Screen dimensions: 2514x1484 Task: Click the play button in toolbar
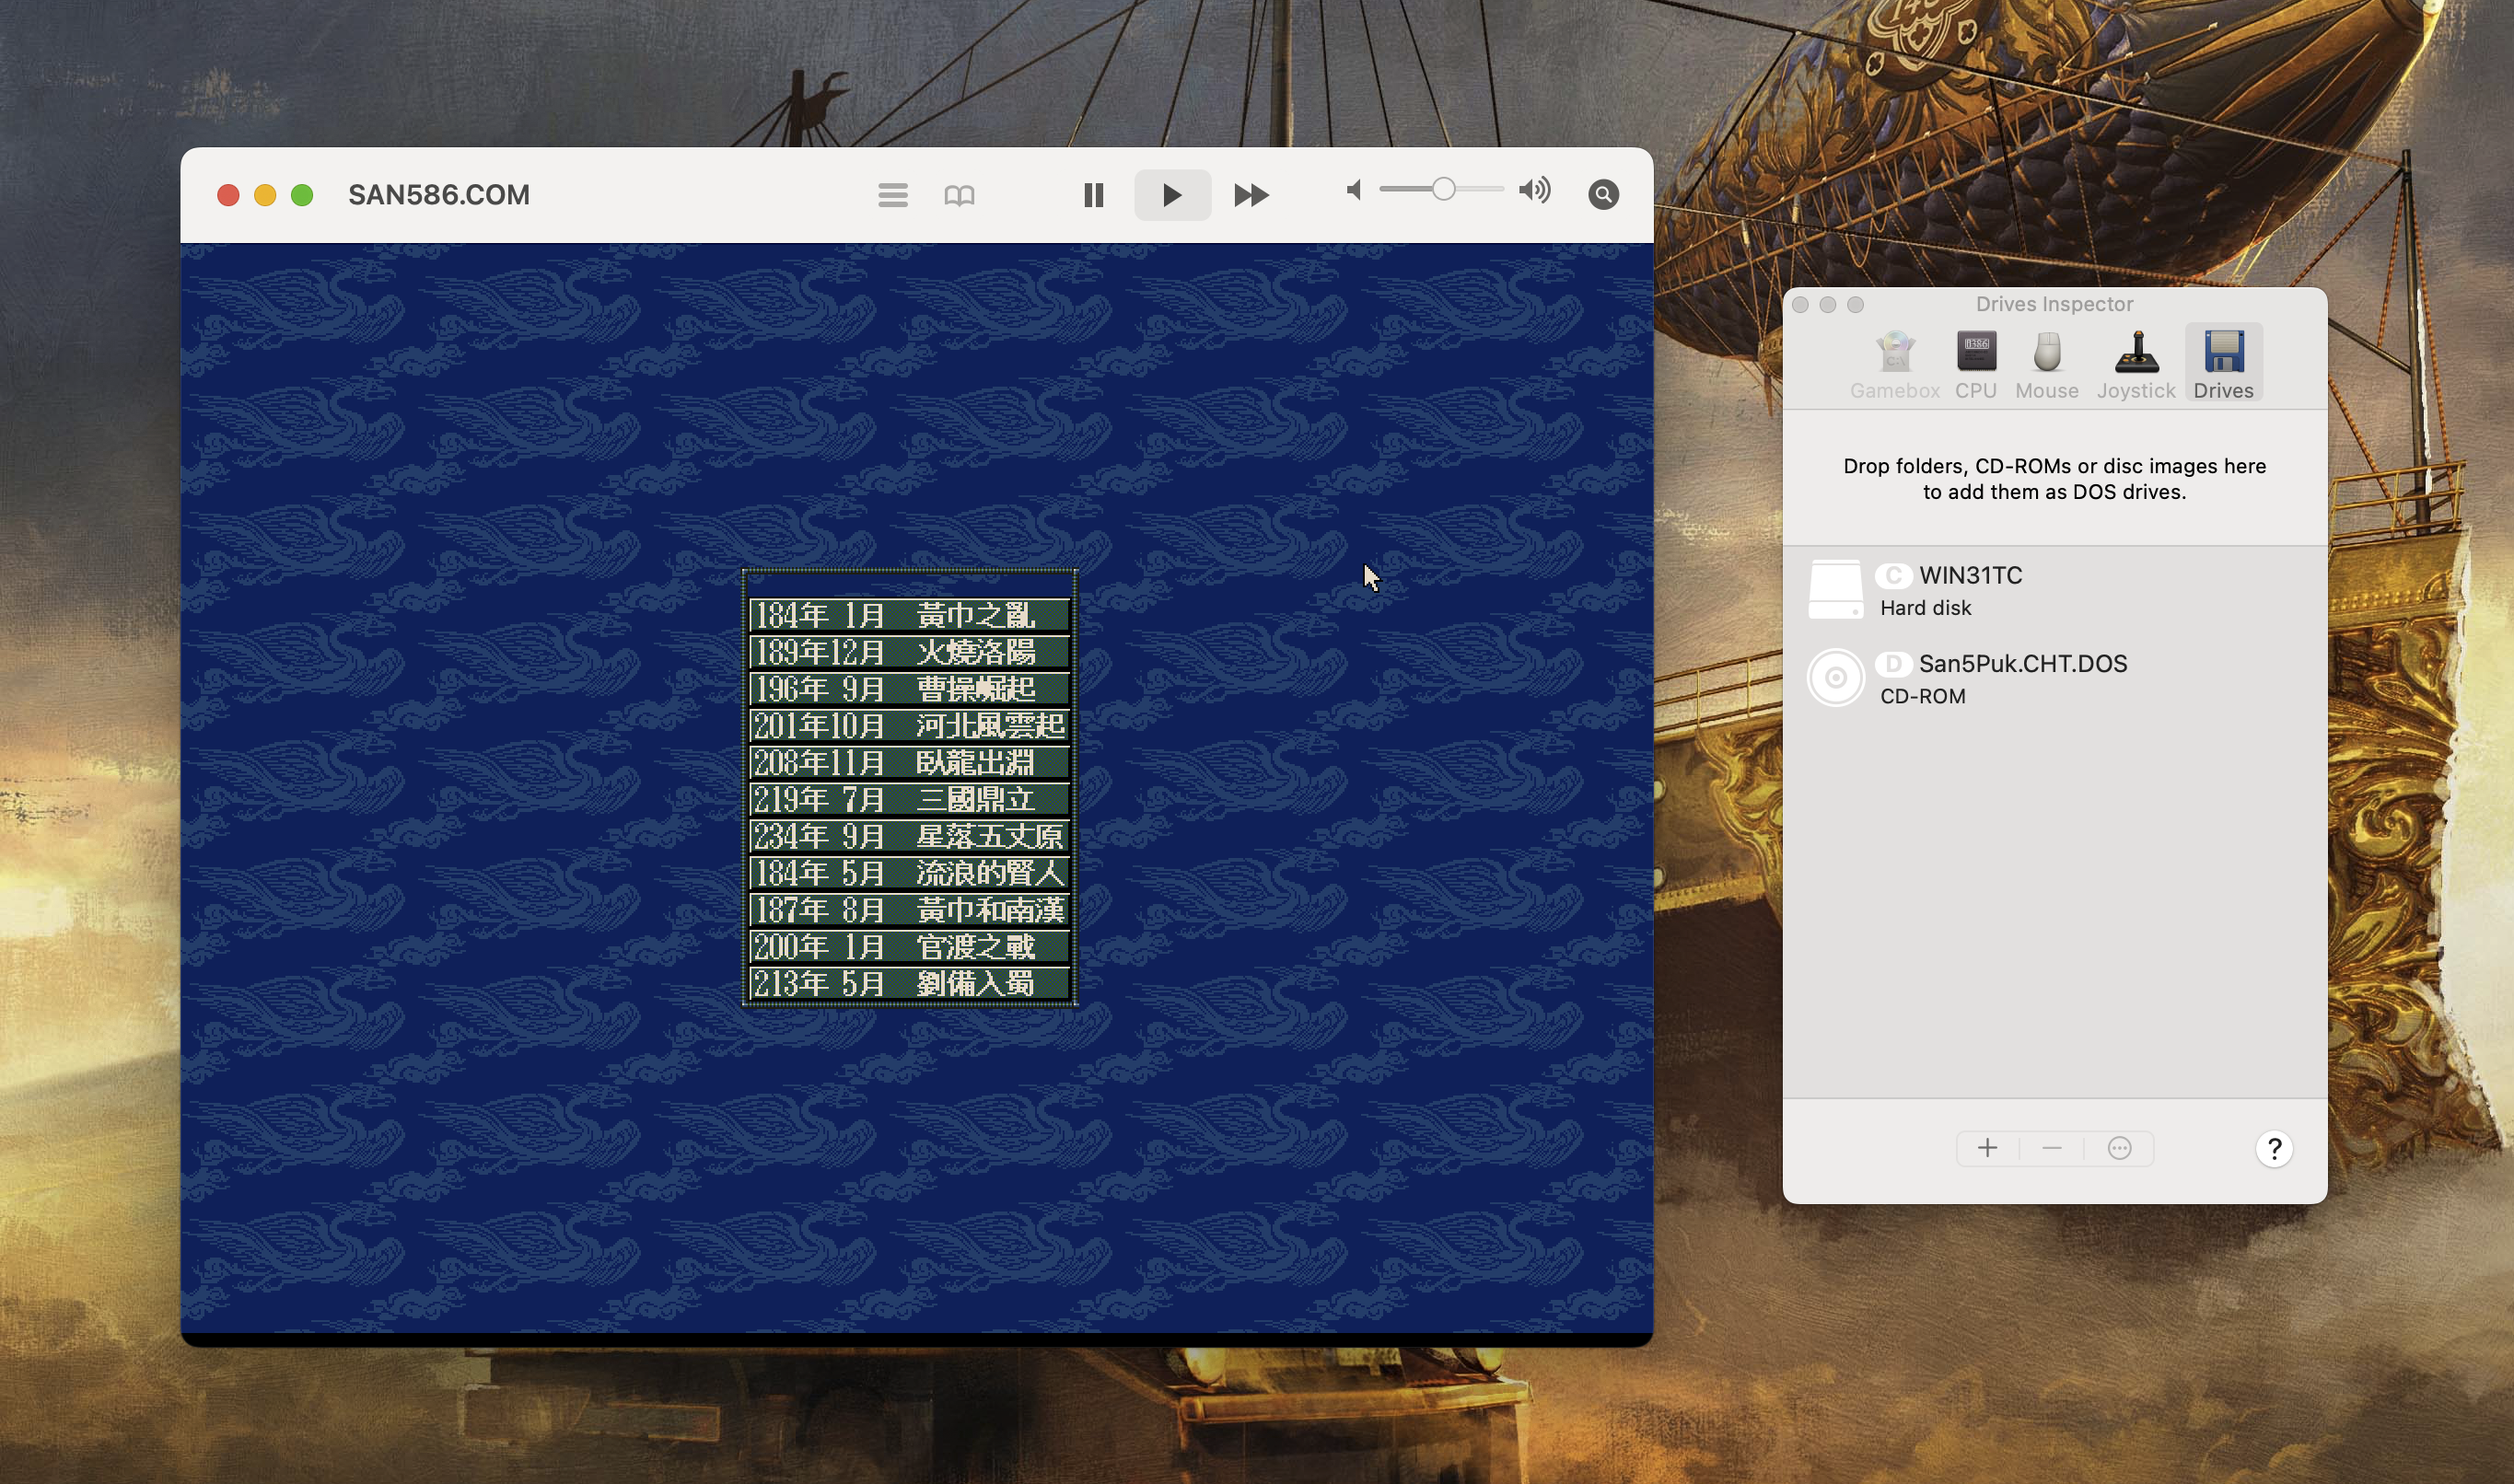click(x=1172, y=195)
